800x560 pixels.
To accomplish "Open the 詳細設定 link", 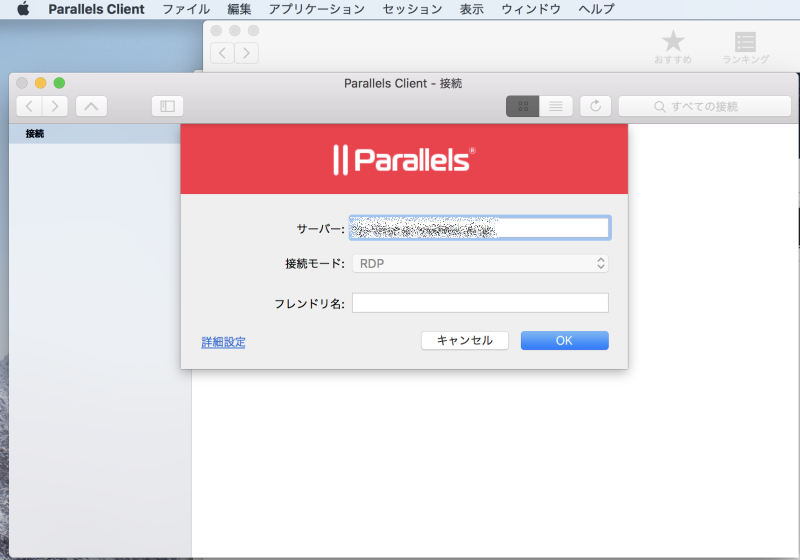I will pos(223,342).
